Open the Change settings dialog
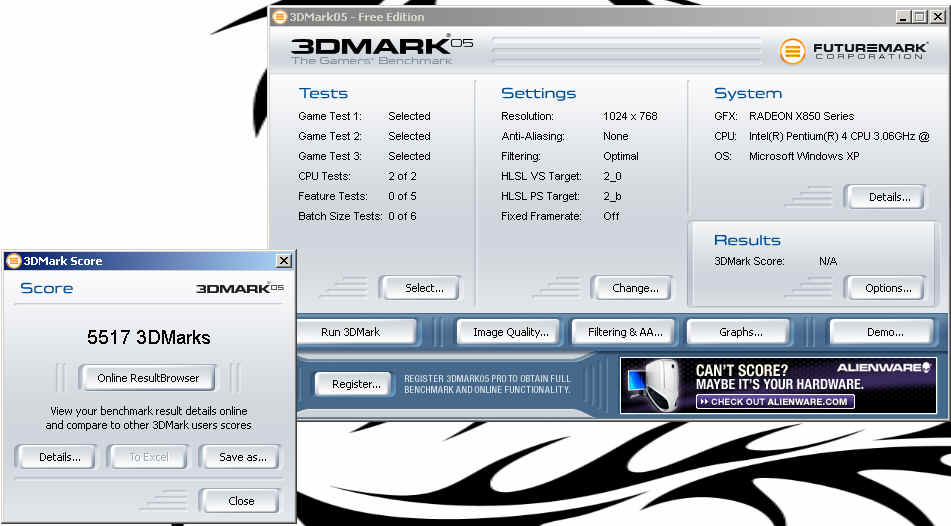This screenshot has width=951, height=526. click(x=631, y=288)
